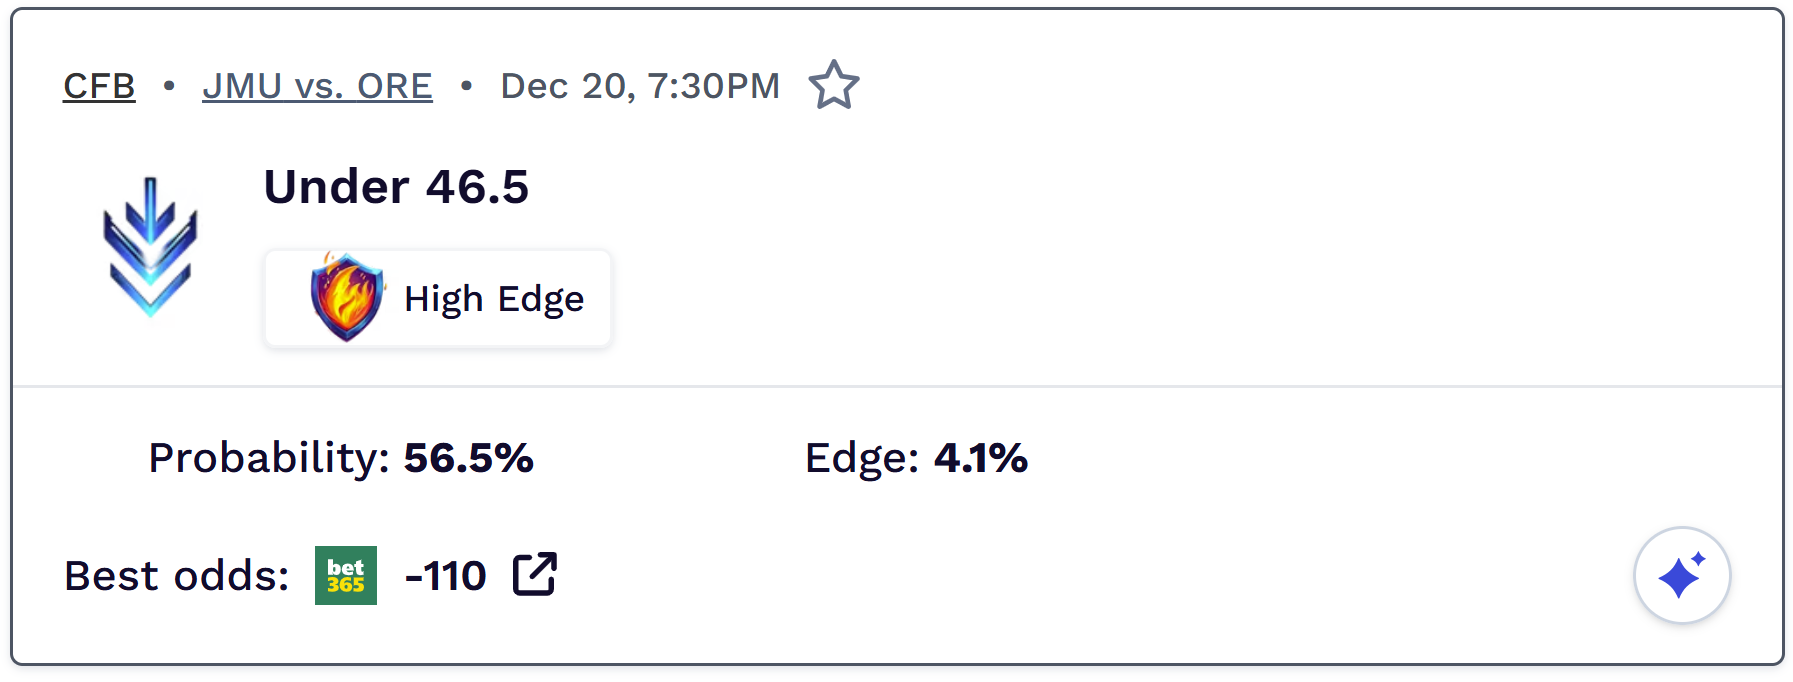Viewport: 1793px width, 682px height.
Task: Click the Dec 20, 7:30PM game time
Action: point(640,86)
